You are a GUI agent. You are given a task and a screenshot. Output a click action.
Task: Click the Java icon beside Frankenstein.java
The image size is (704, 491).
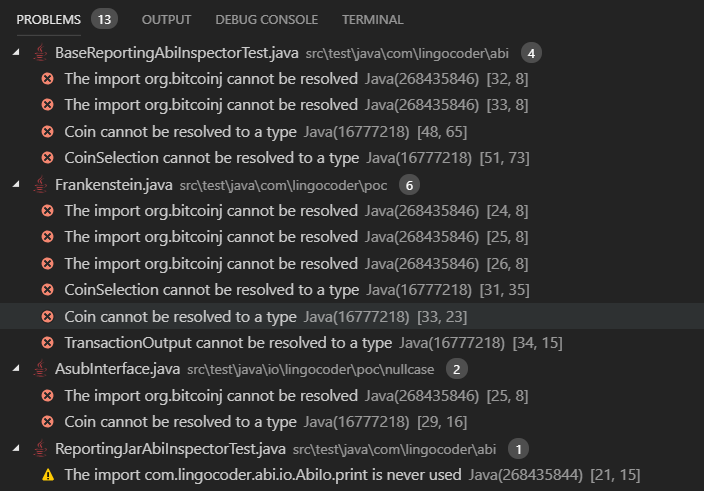[x=40, y=185]
